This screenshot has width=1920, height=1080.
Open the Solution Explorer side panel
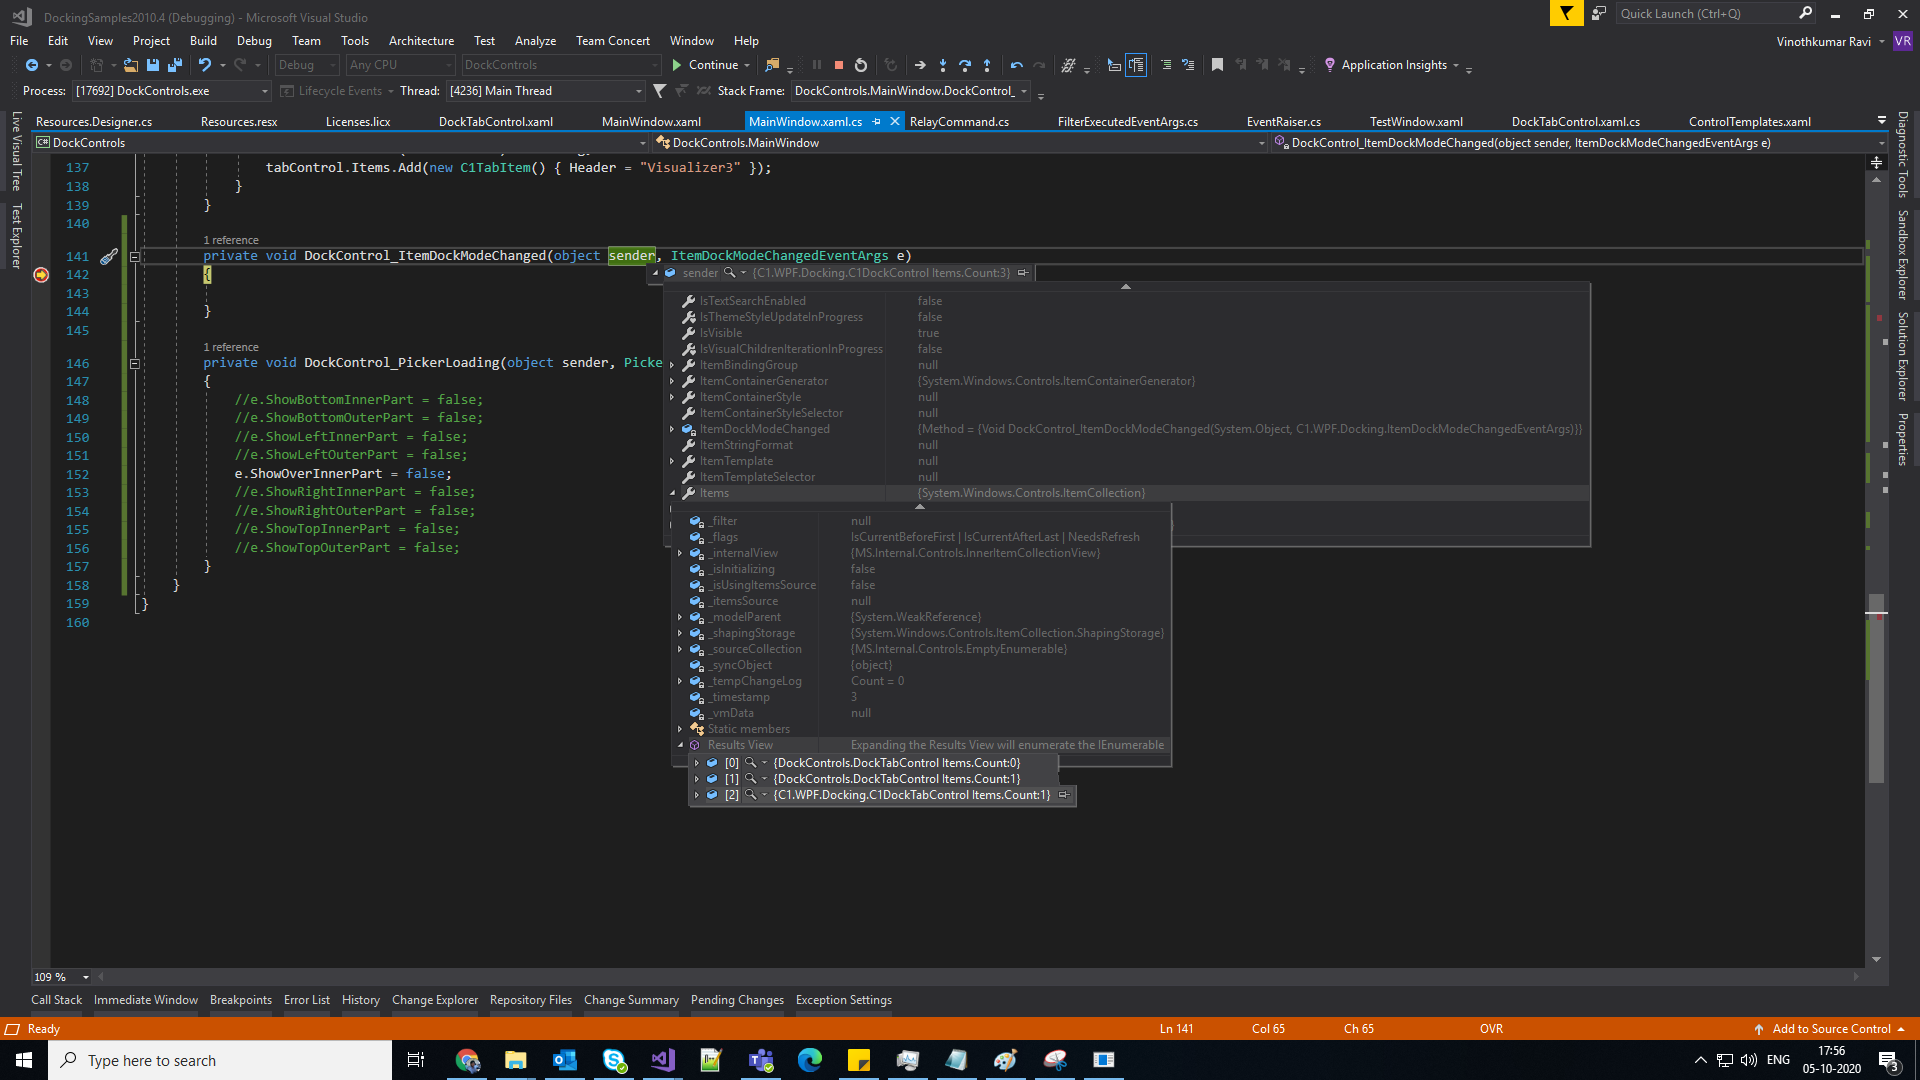pyautogui.click(x=1903, y=356)
